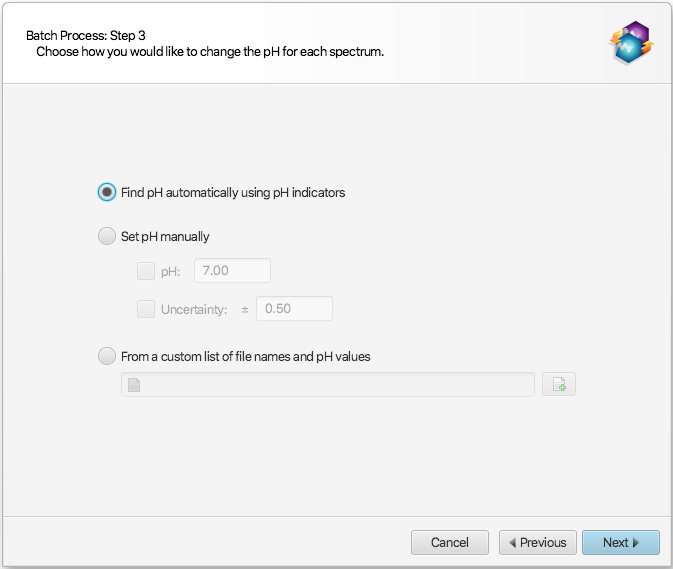The height and width of the screenshot is (569, 673).
Task: Choose the Set pH manually radio option
Action: (107, 237)
